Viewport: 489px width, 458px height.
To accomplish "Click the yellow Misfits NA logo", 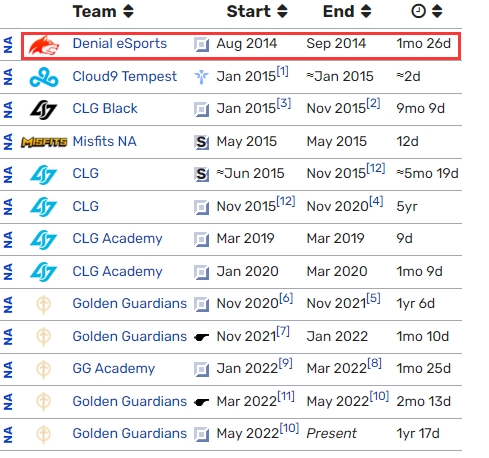I will click(44, 142).
